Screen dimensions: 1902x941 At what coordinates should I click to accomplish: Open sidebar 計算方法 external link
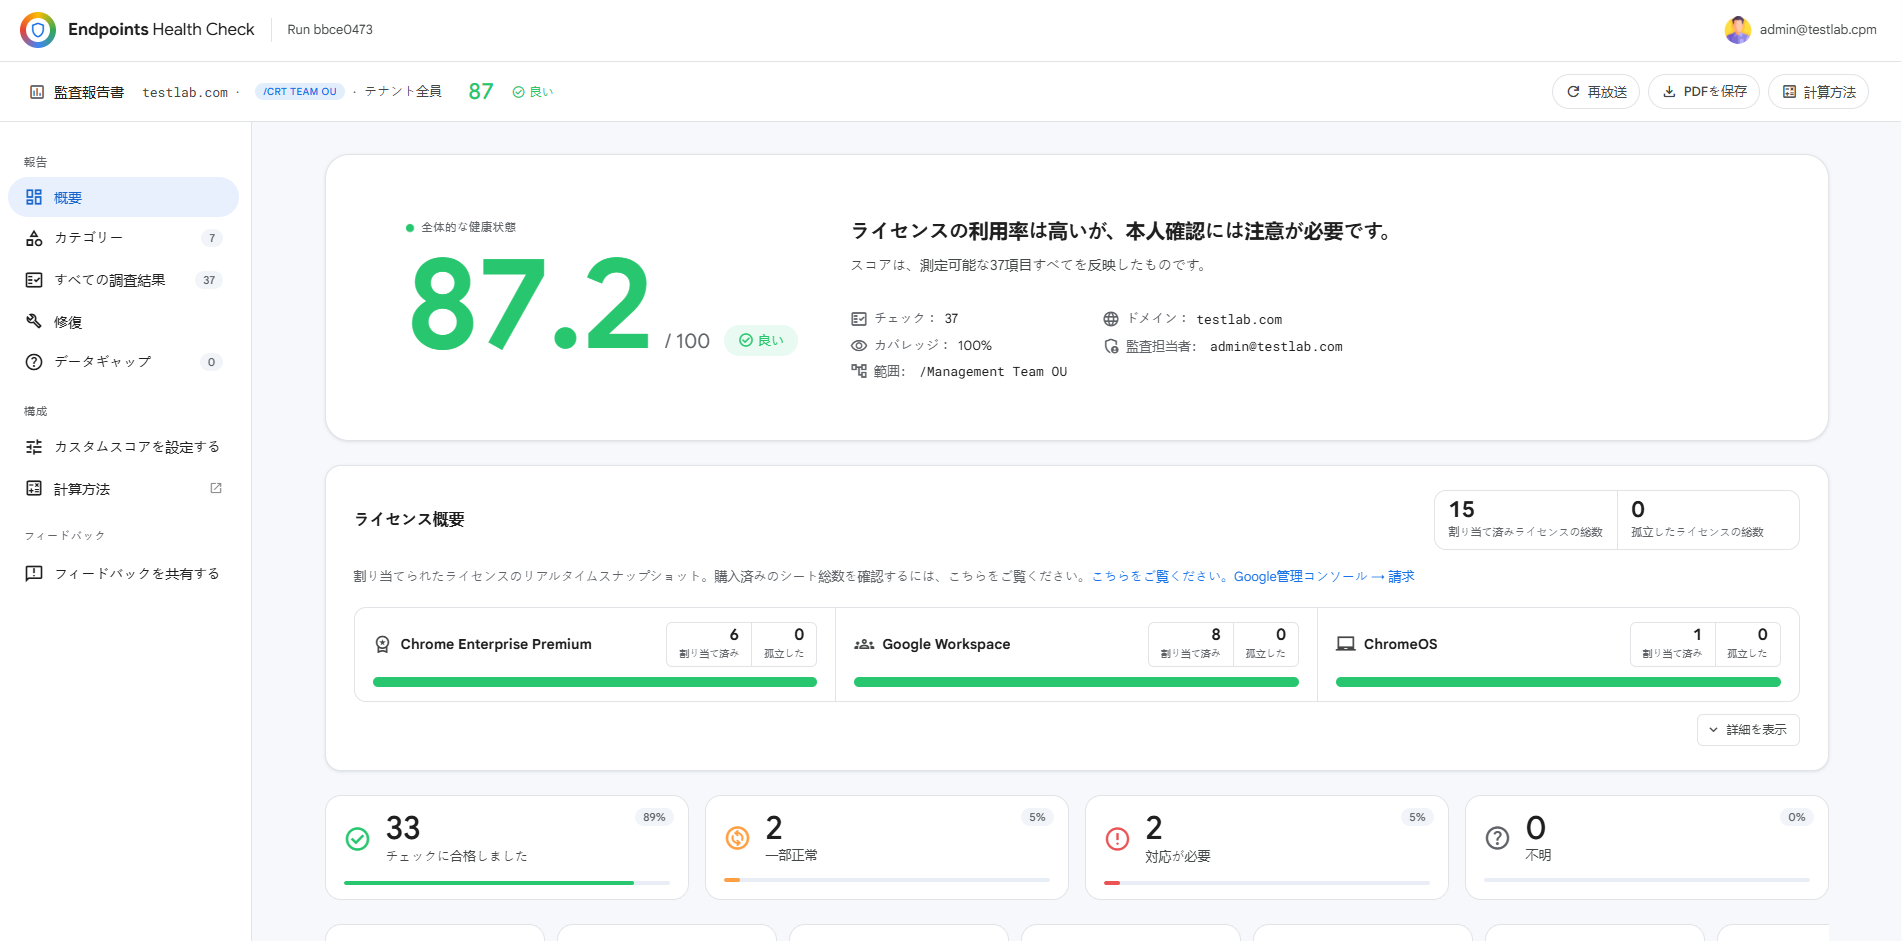point(124,489)
